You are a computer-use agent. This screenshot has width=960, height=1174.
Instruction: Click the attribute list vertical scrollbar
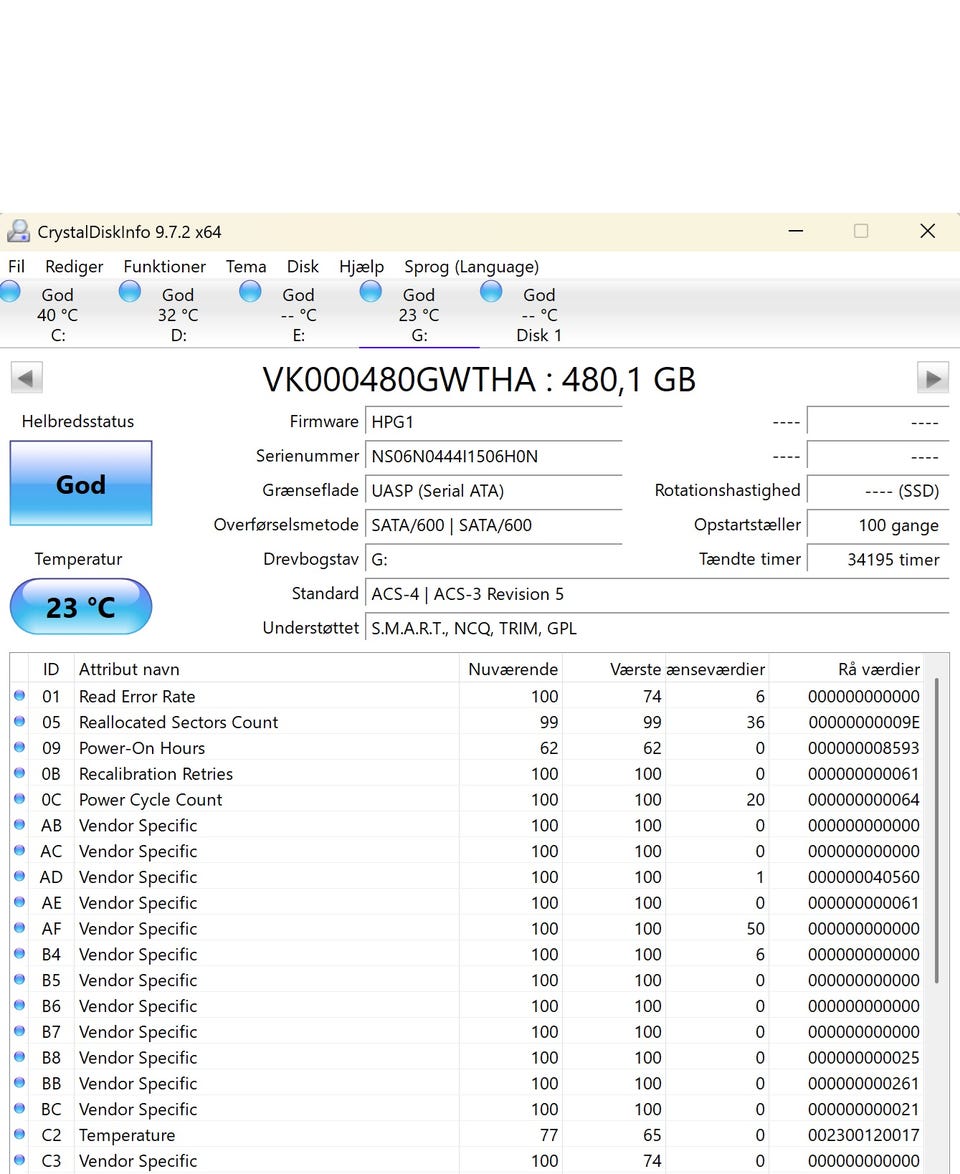click(937, 830)
